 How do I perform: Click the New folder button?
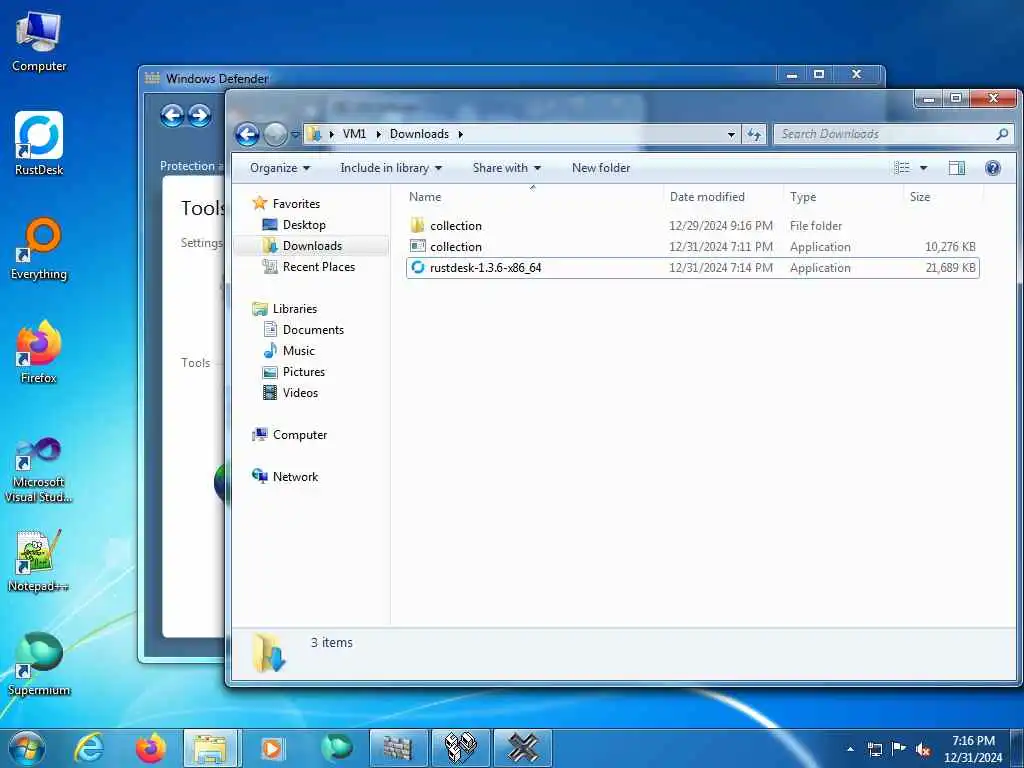601,168
